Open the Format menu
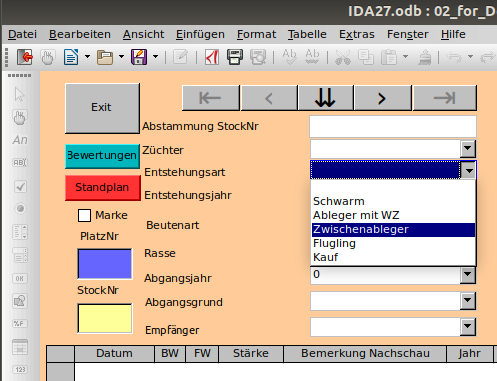The width and height of the screenshot is (497, 381). [x=256, y=34]
